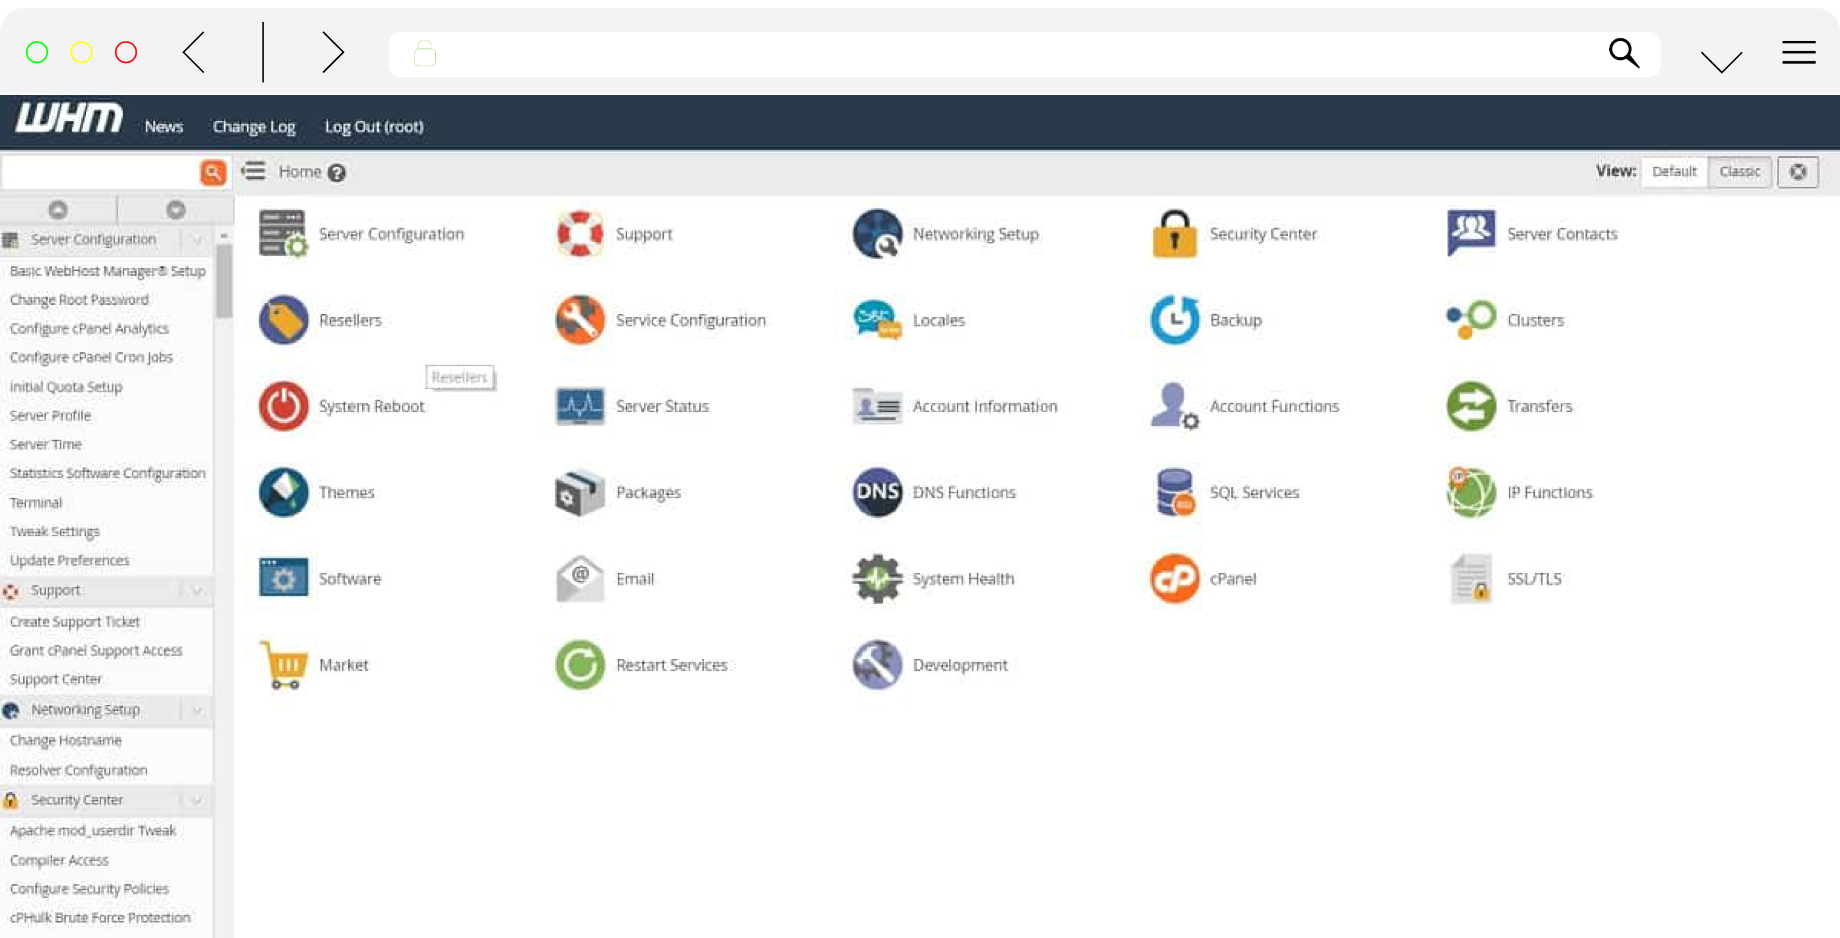The height and width of the screenshot is (938, 1840).
Task: Open Tweak Settings link
Action: (54, 532)
